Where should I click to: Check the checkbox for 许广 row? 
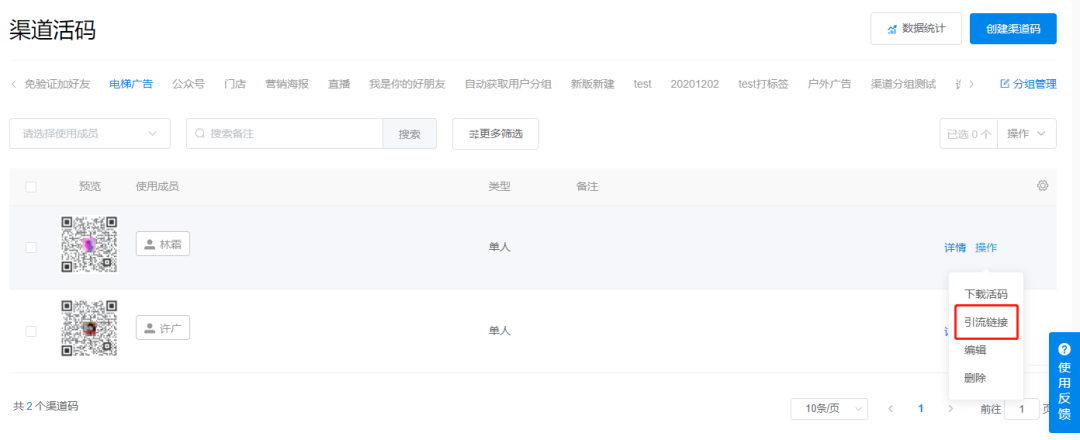(31, 331)
